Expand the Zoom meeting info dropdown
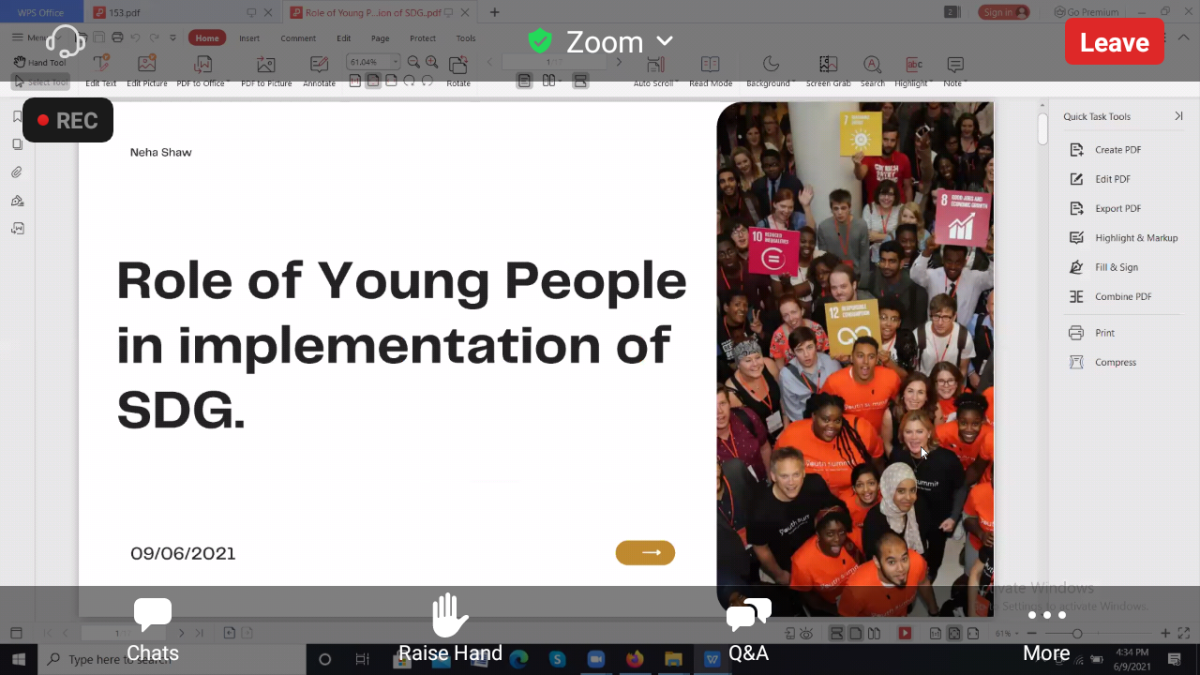 click(x=665, y=42)
